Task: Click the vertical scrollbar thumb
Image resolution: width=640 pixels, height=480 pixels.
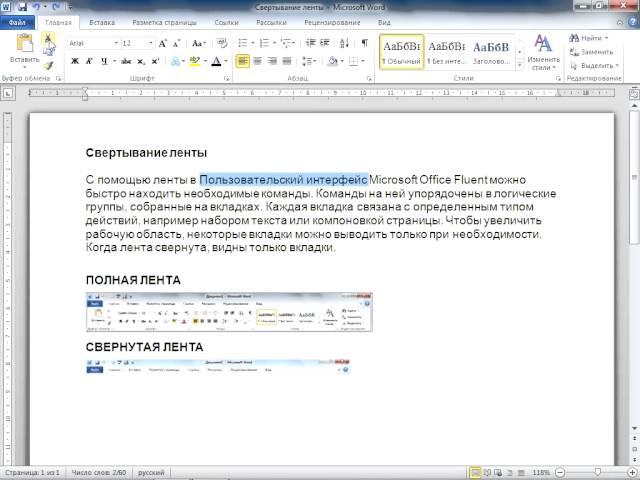Action: [634, 178]
